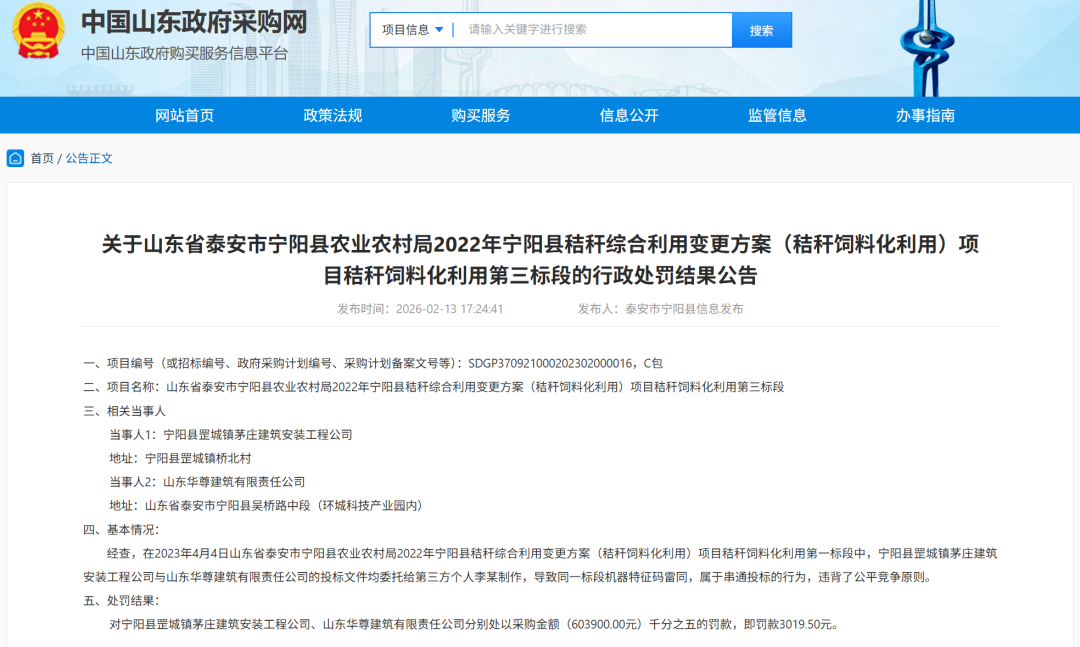Open the 政策法规 navigation menu
This screenshot has height=647, width=1080.
click(x=333, y=115)
